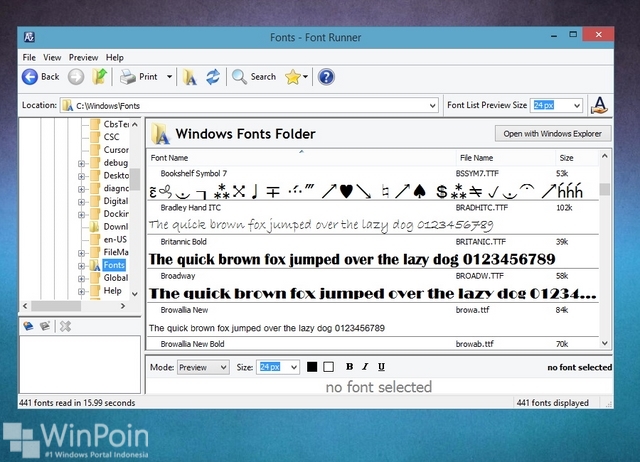Click the Font Runner app icon in title bar
The height and width of the screenshot is (462, 640).
29,37
